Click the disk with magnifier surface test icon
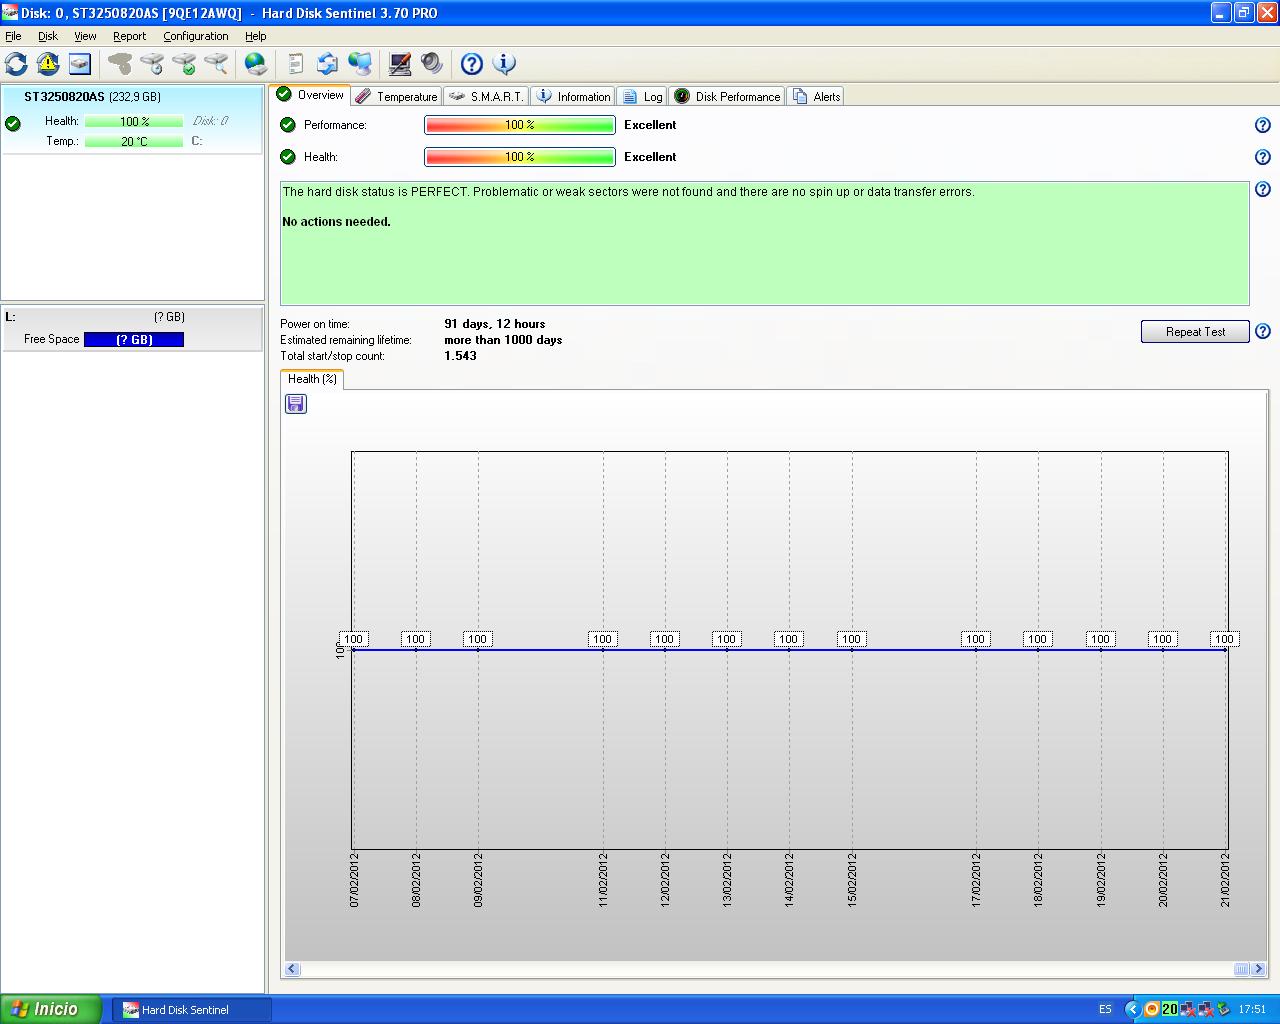The image size is (1280, 1024). pos(216,64)
